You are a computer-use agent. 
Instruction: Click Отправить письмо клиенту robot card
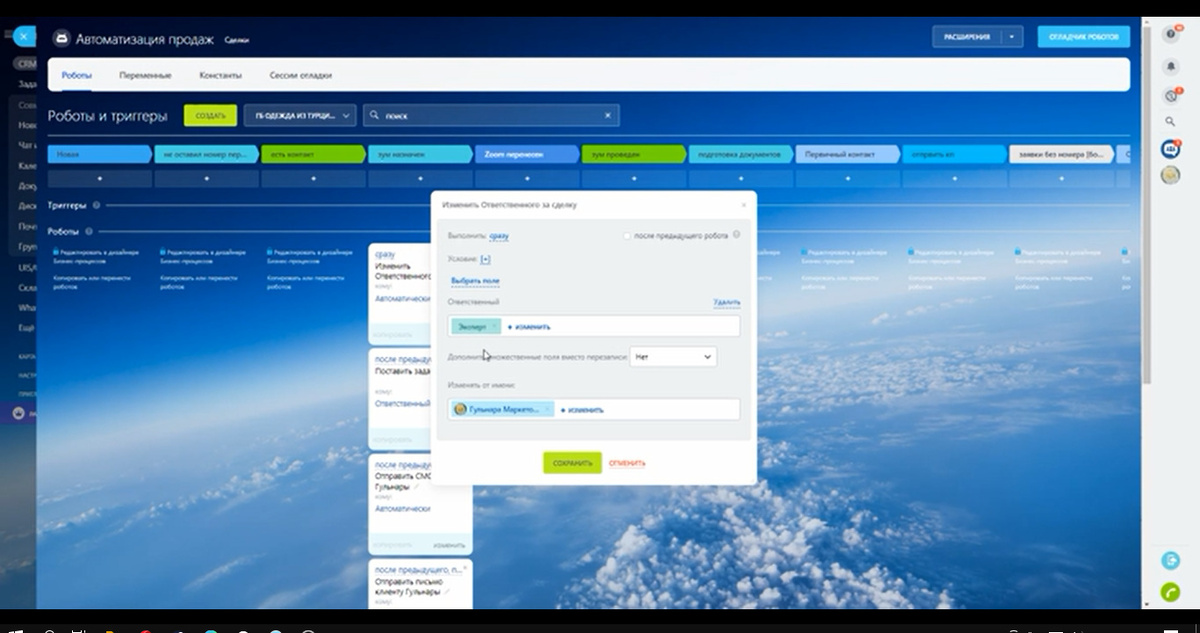point(420,583)
